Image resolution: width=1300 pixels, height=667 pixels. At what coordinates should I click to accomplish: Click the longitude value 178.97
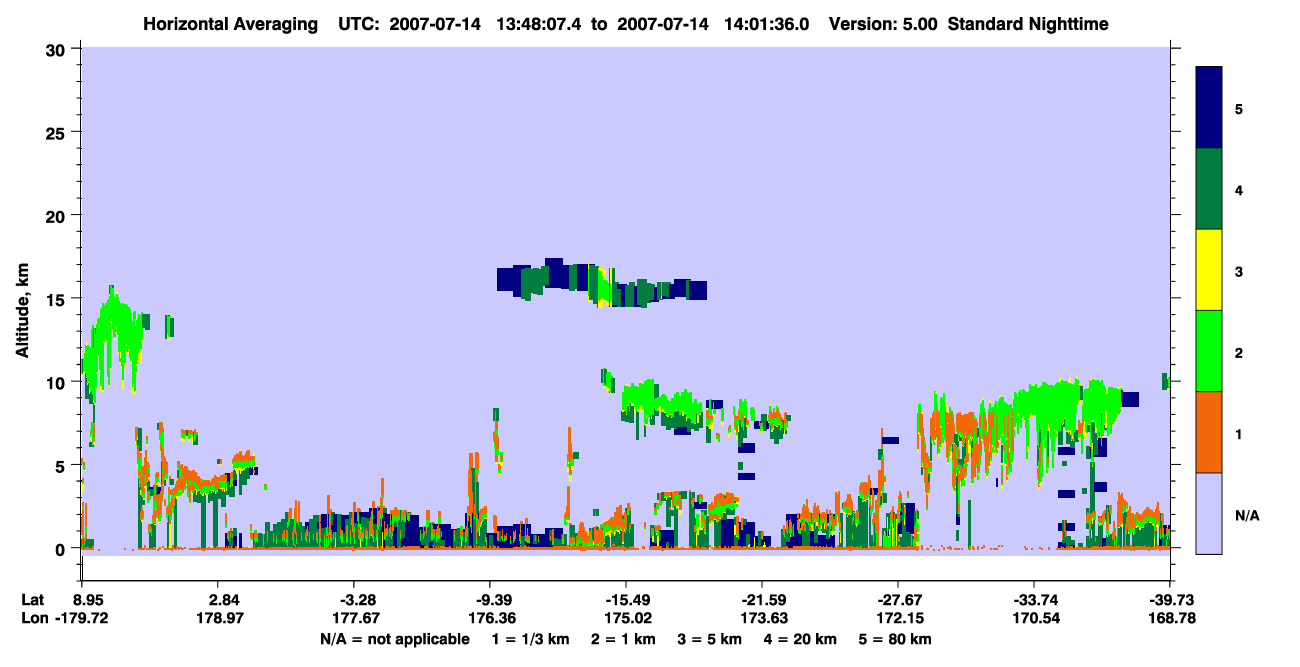[x=220, y=619]
